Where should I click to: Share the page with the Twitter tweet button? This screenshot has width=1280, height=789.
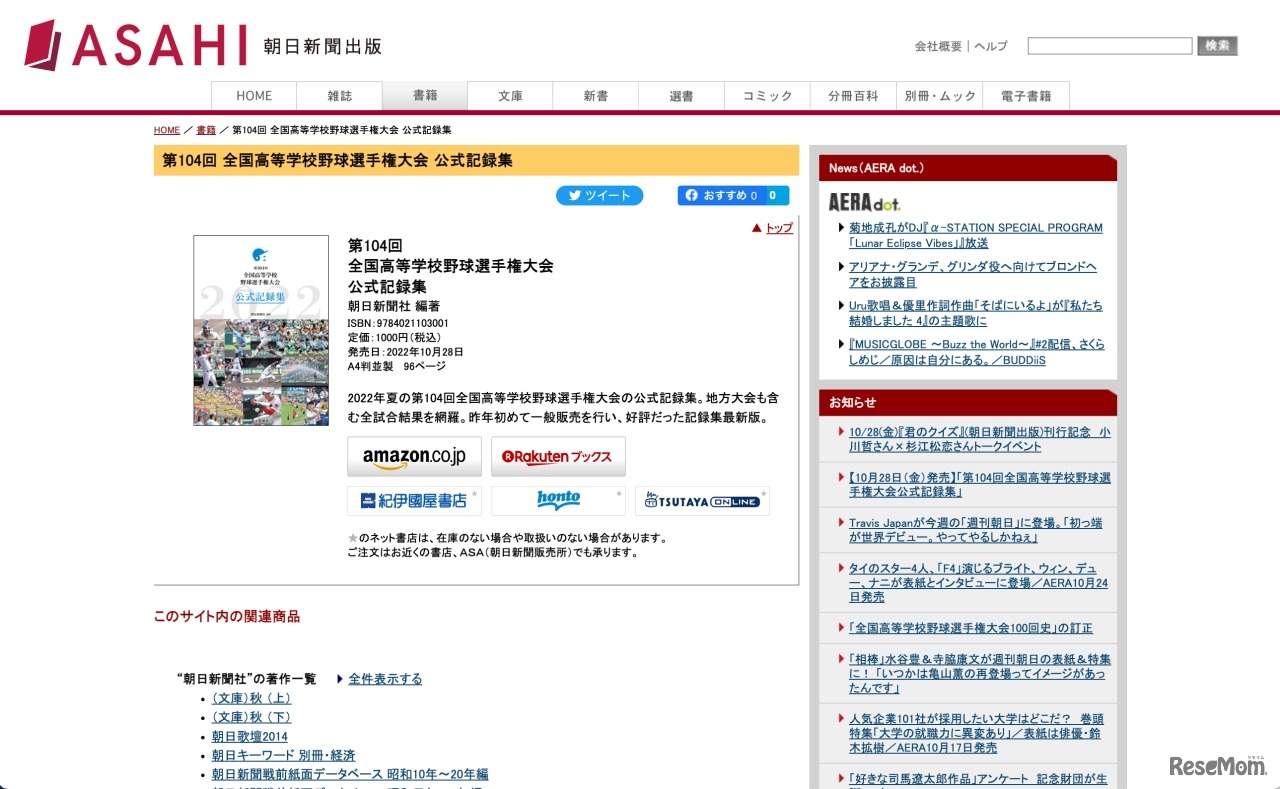(599, 196)
